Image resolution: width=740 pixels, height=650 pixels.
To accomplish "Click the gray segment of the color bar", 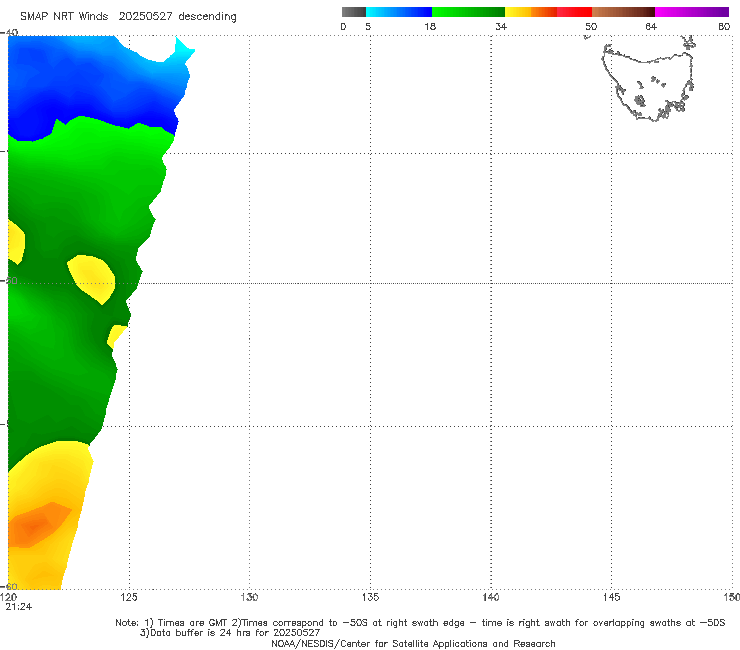I will click(x=354, y=12).
